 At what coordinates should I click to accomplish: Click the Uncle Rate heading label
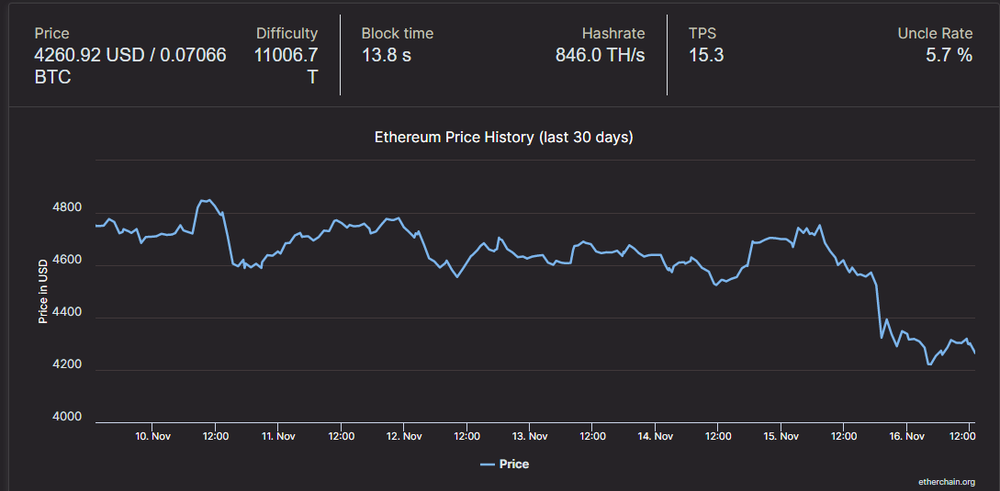(936, 33)
